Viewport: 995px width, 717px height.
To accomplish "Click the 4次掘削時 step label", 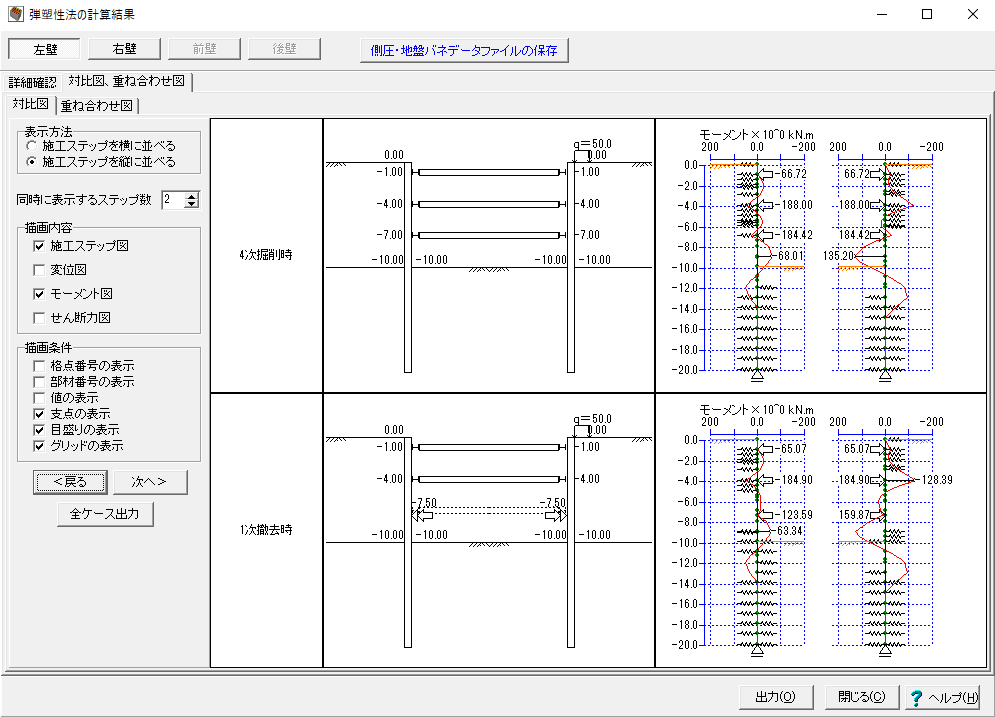I will pyautogui.click(x=266, y=255).
